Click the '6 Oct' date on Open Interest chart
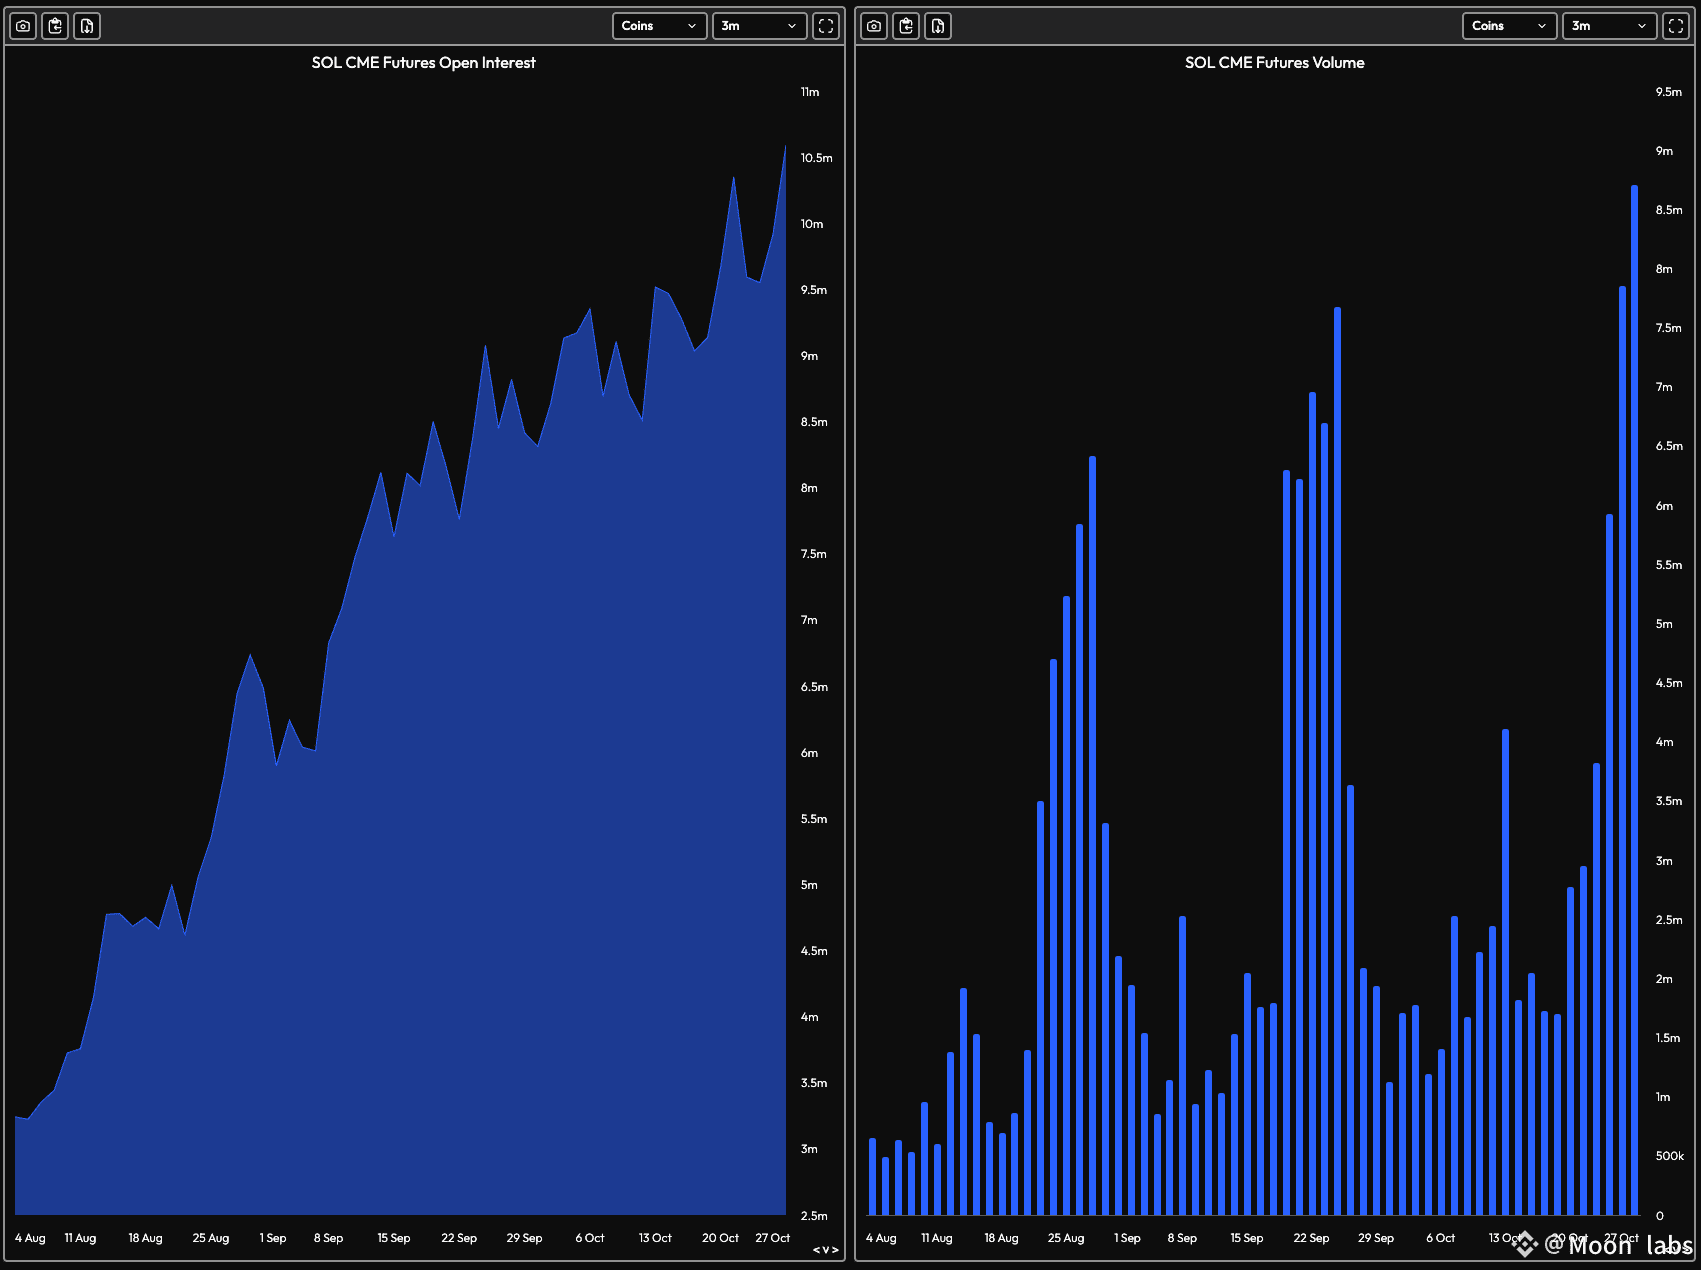 tap(590, 1238)
